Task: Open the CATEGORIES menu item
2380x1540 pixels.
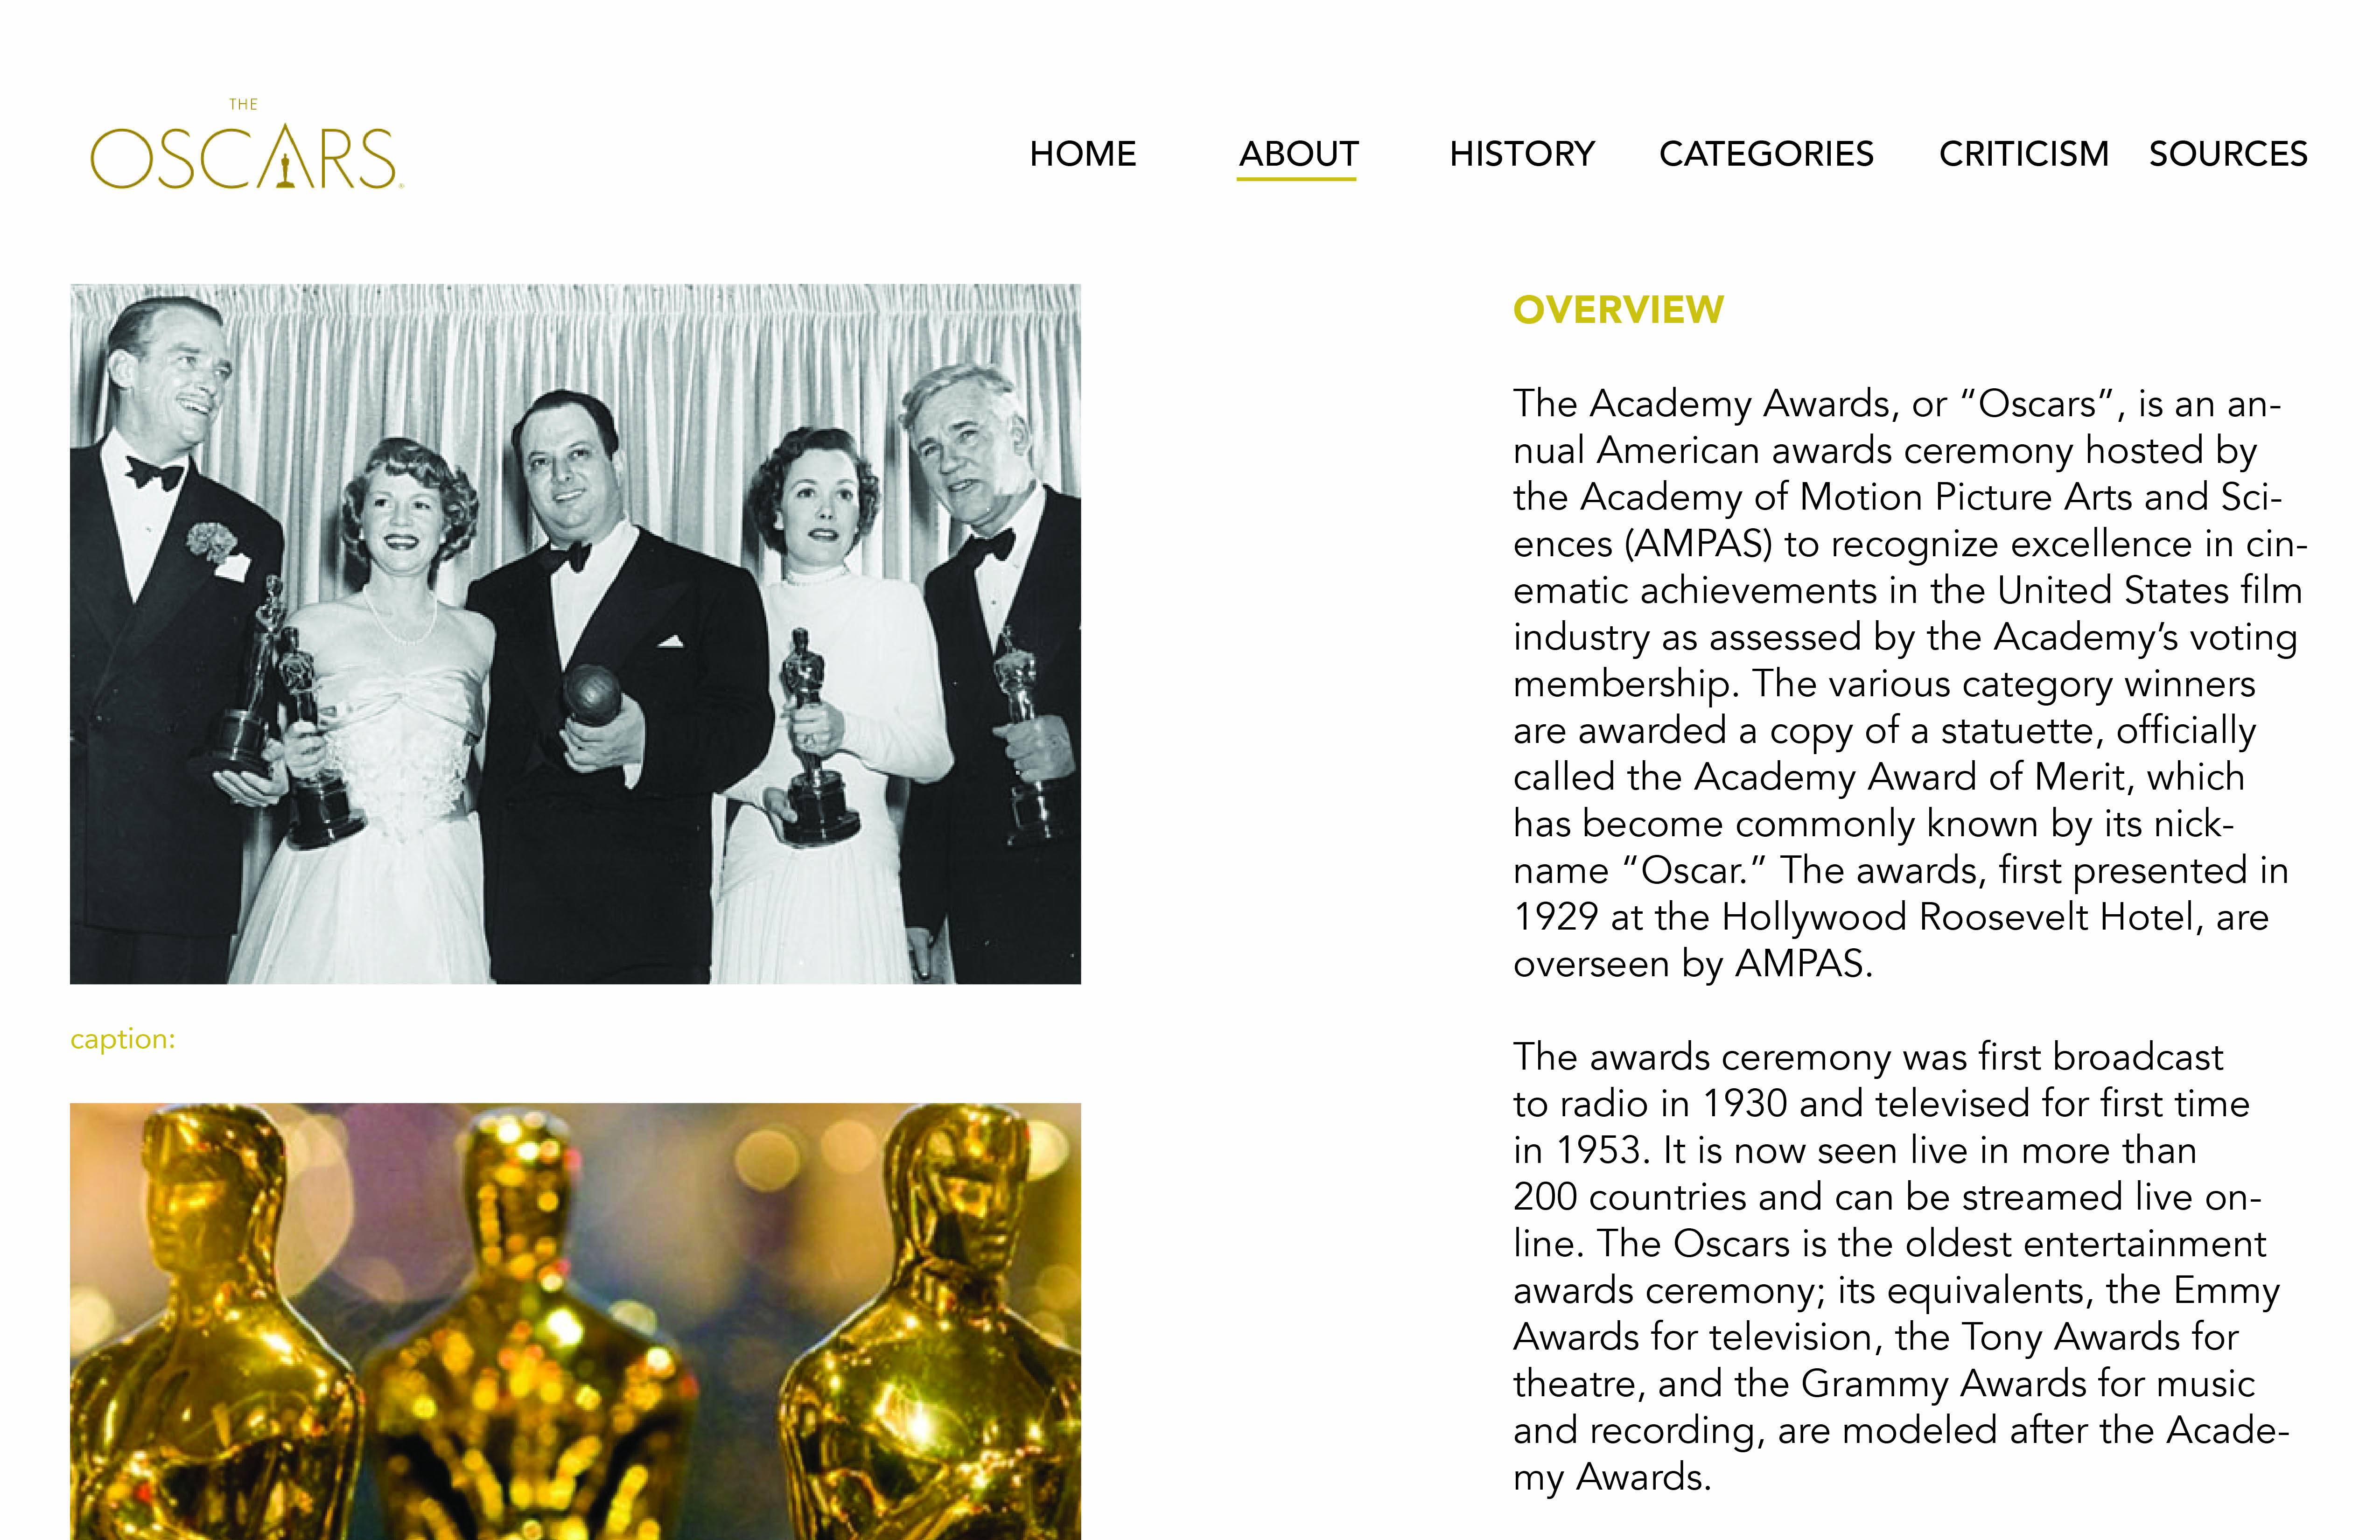Action: click(1766, 154)
